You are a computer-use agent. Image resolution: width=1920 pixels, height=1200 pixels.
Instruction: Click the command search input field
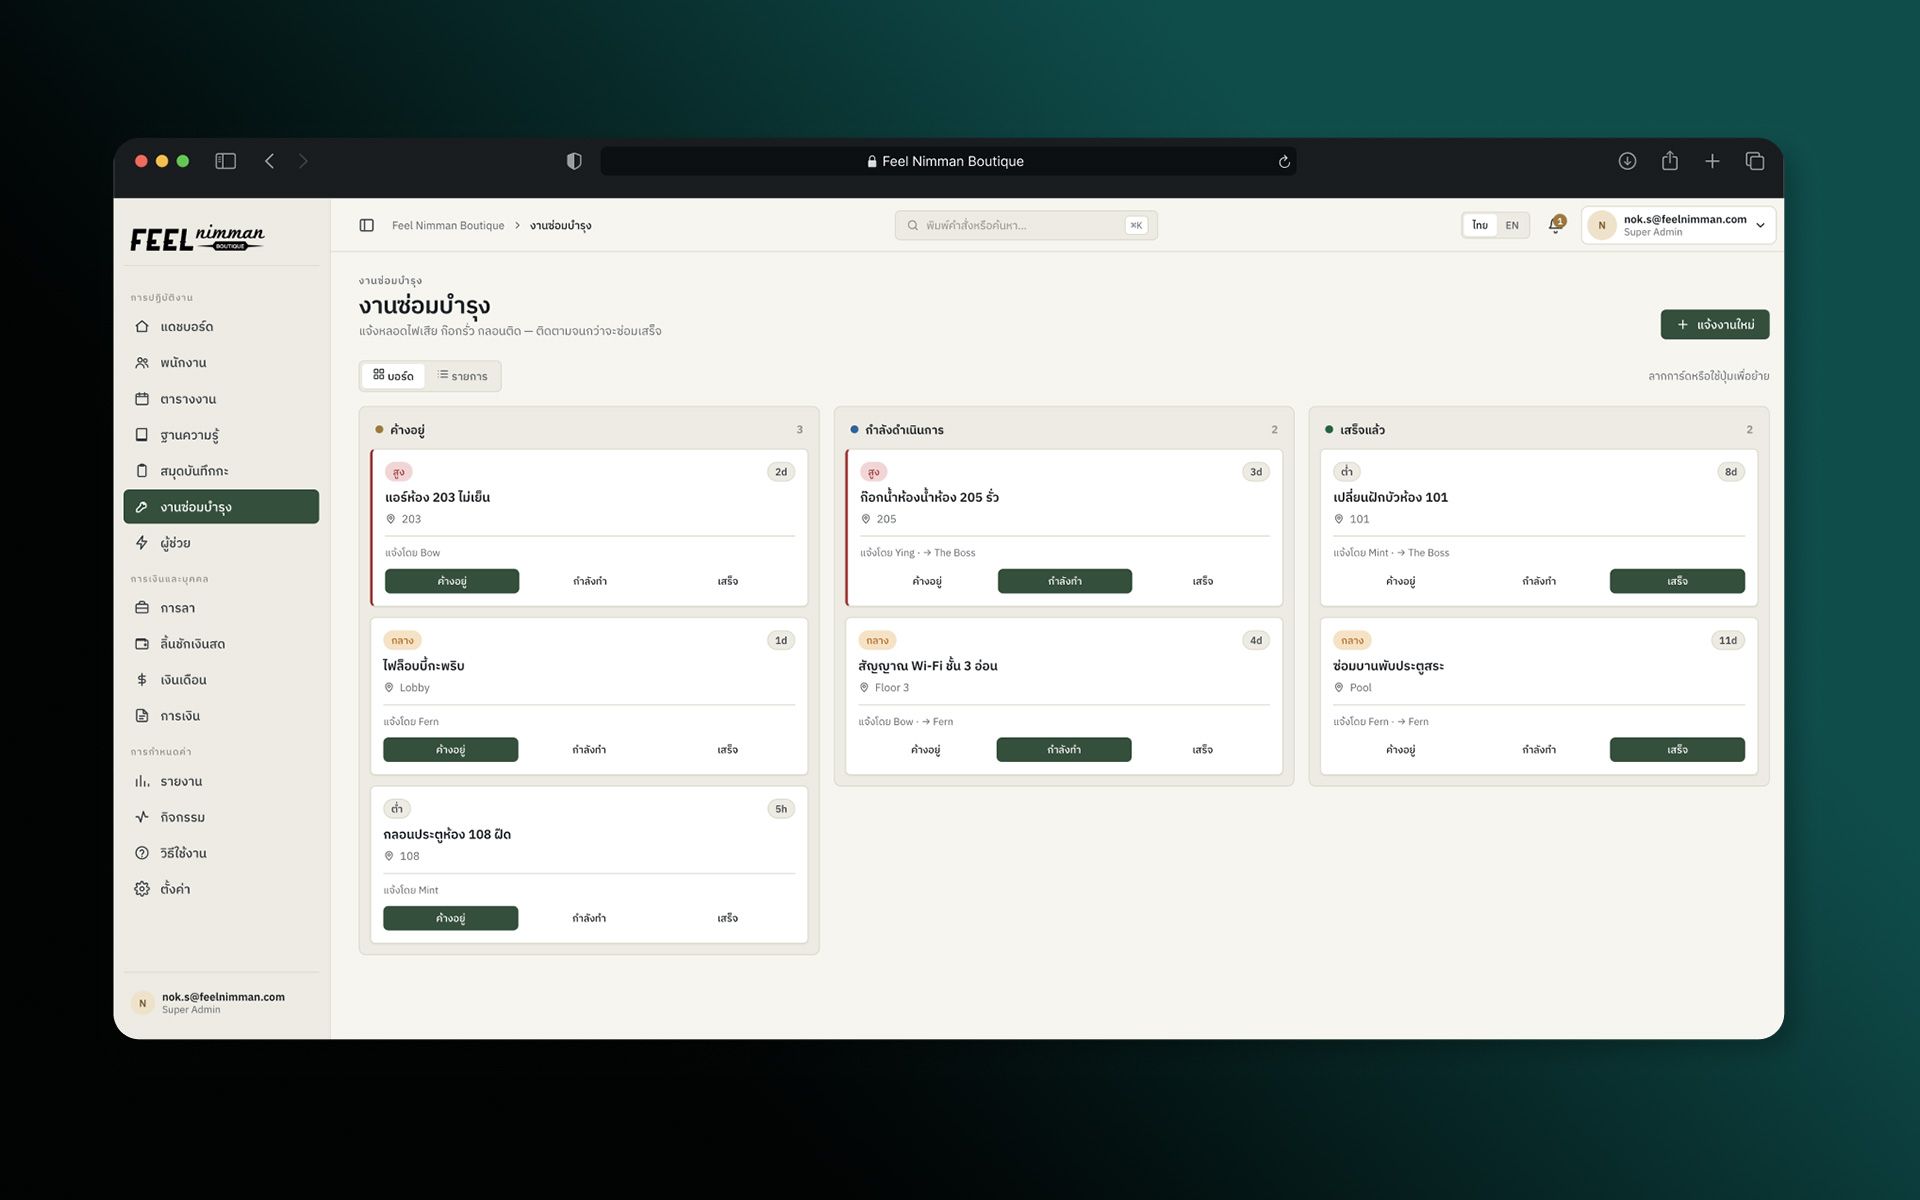click(1026, 225)
